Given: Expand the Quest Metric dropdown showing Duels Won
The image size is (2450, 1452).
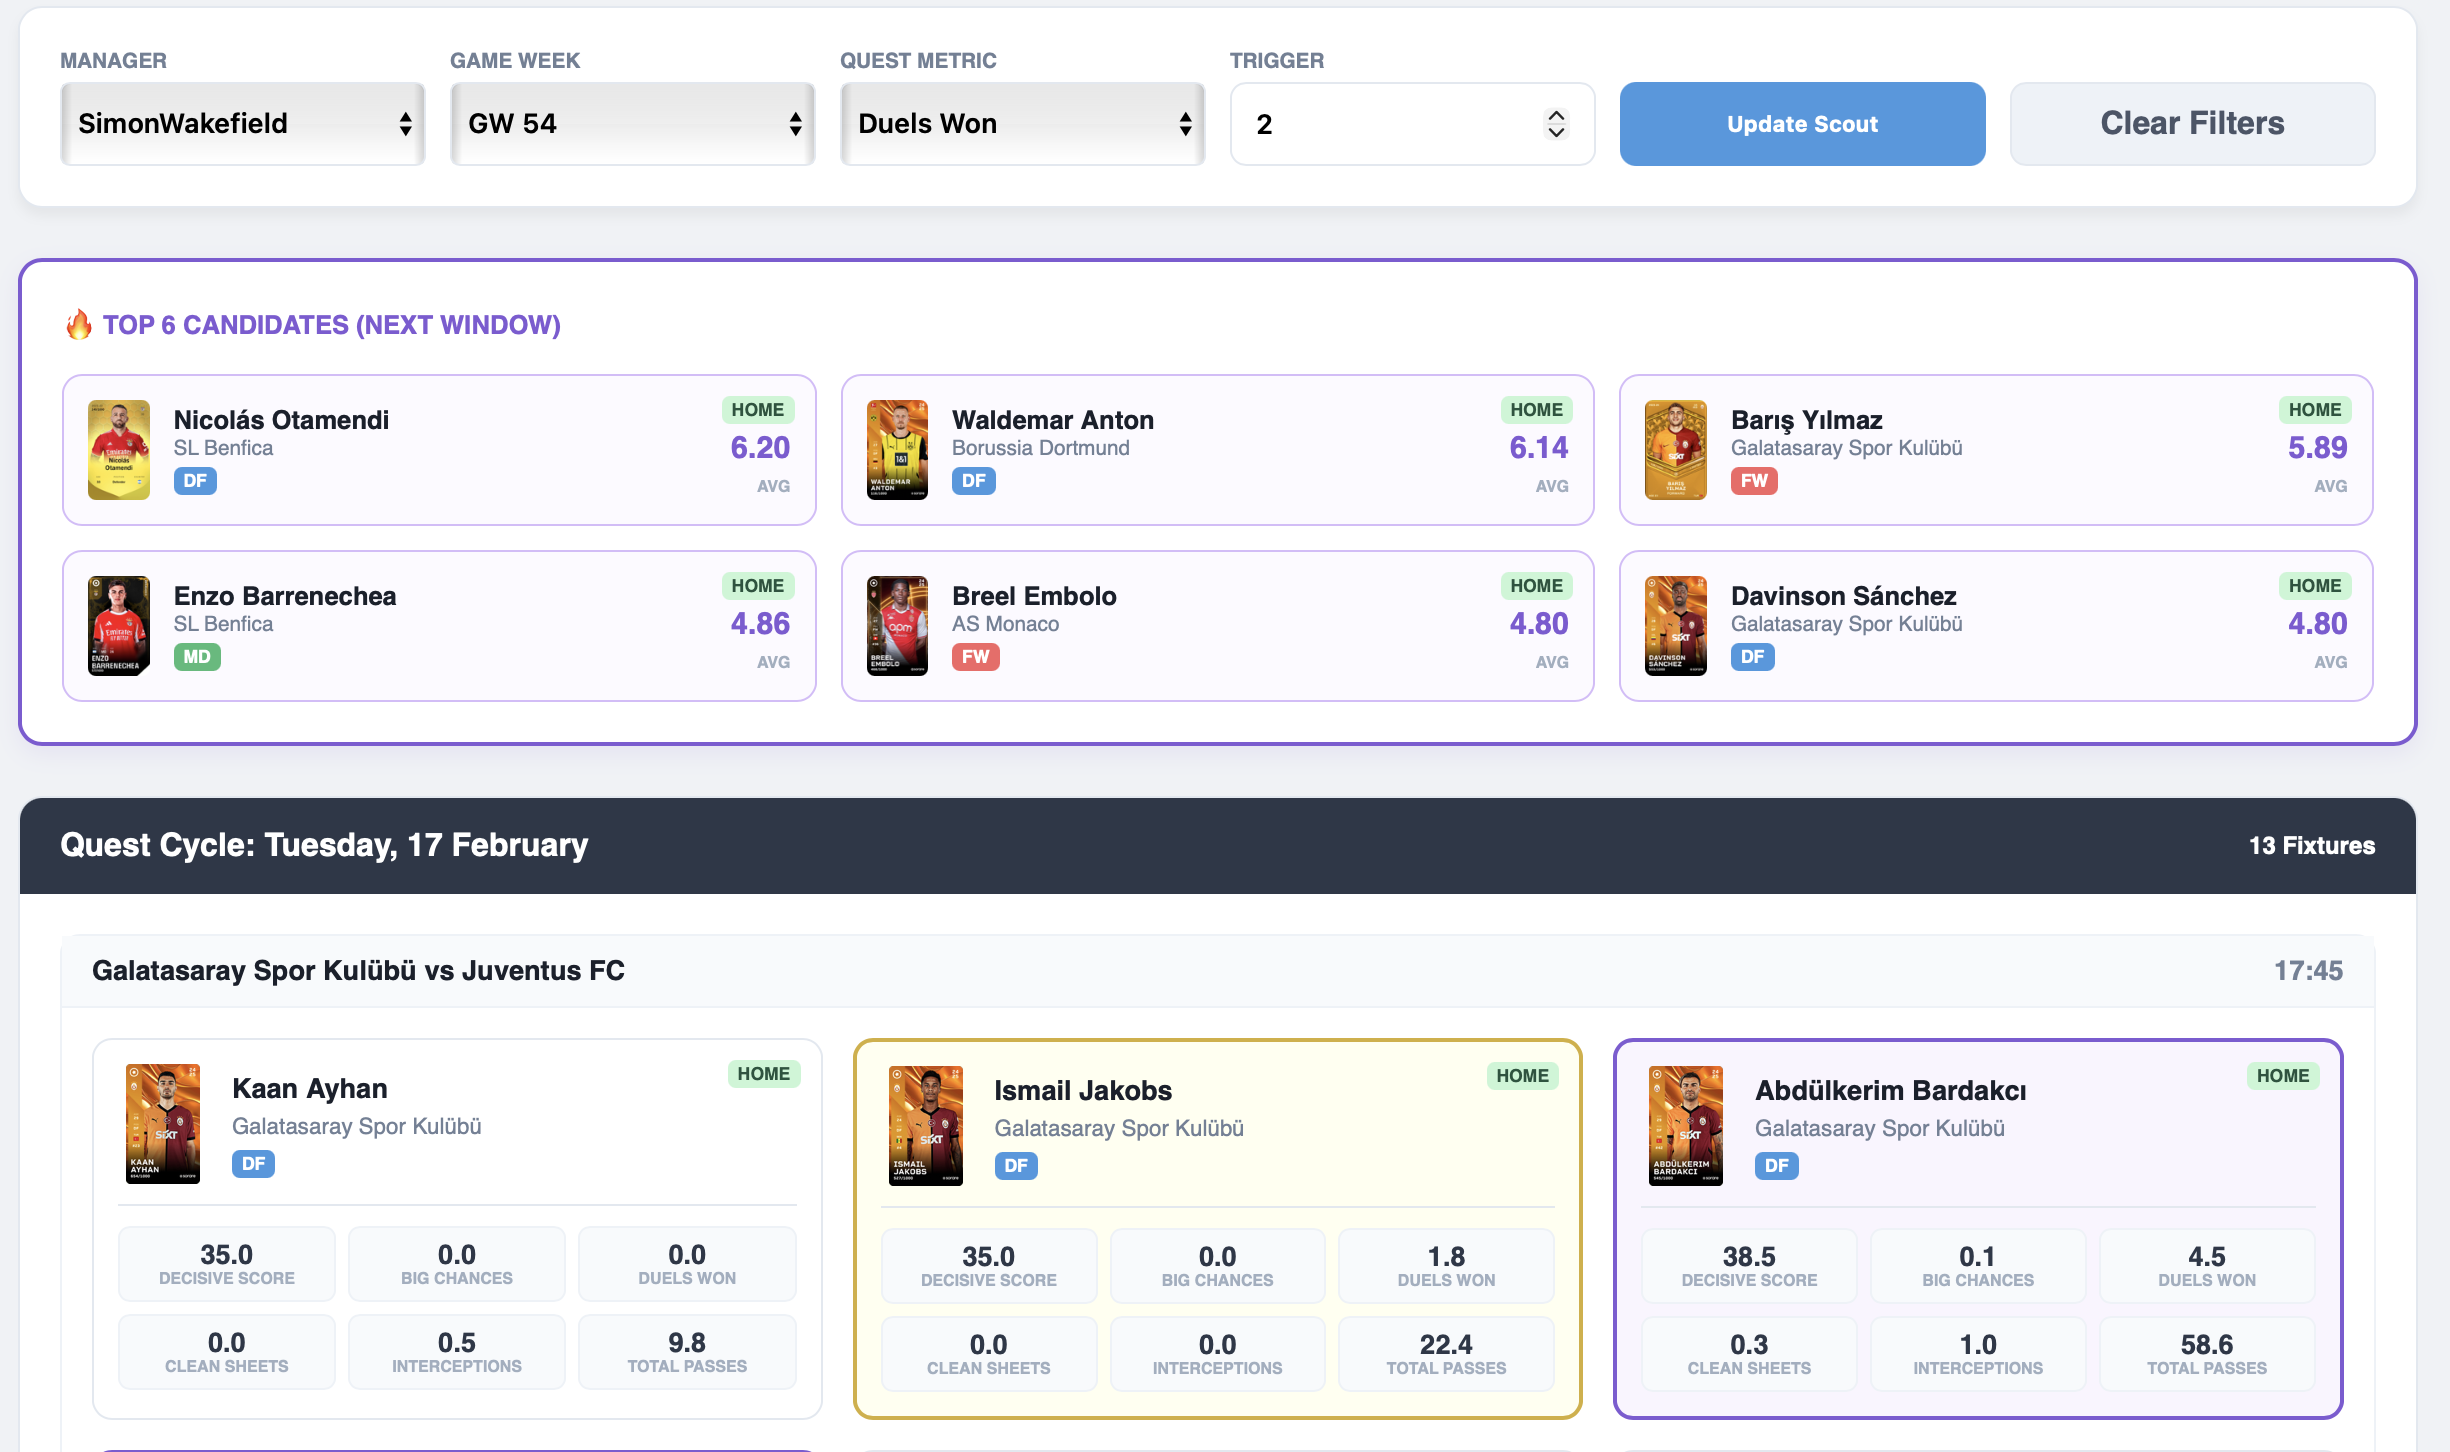Looking at the screenshot, I should point(1023,124).
